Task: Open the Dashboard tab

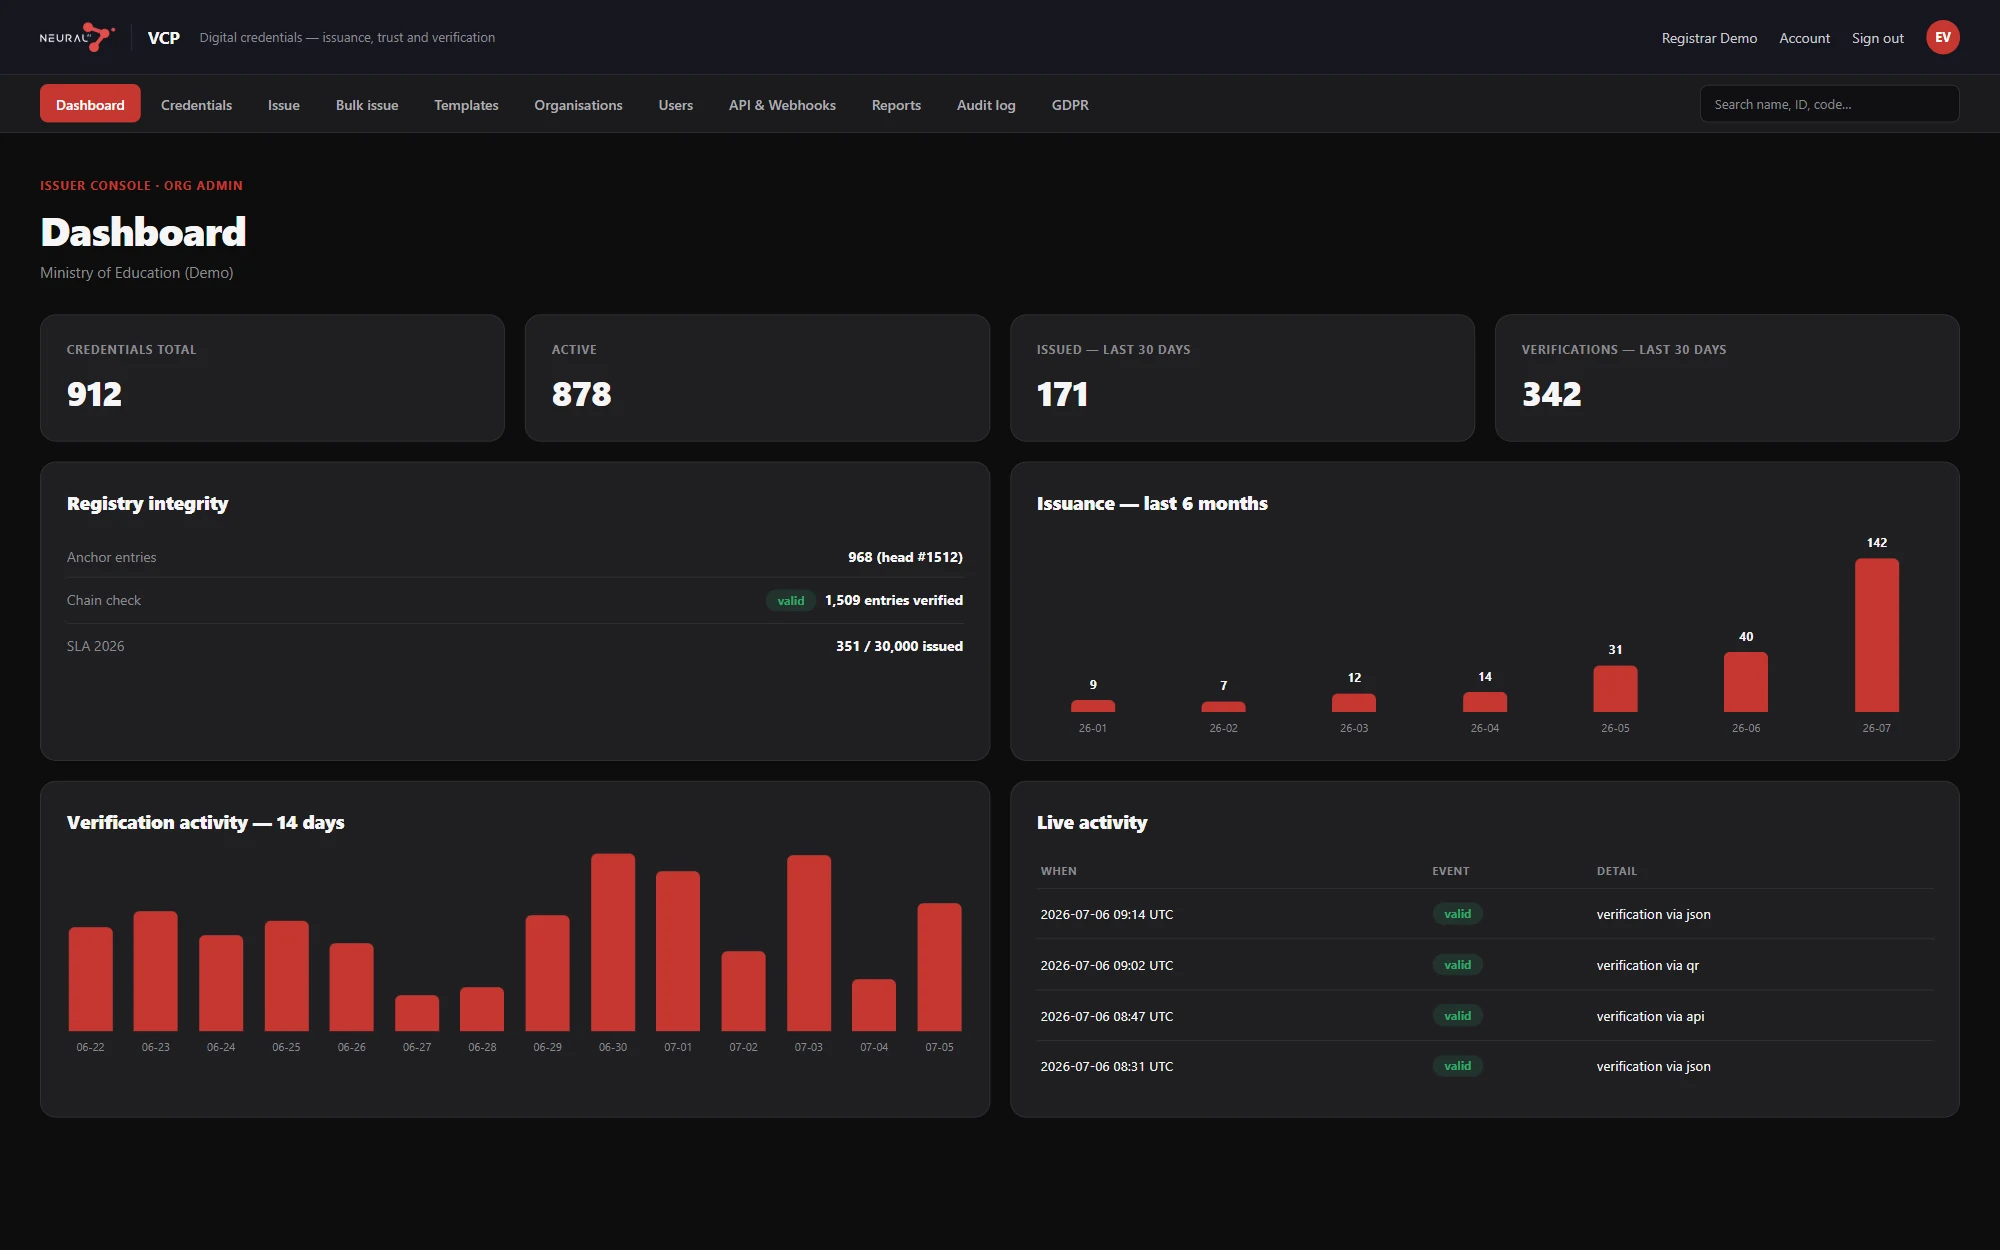Action: coord(90,104)
